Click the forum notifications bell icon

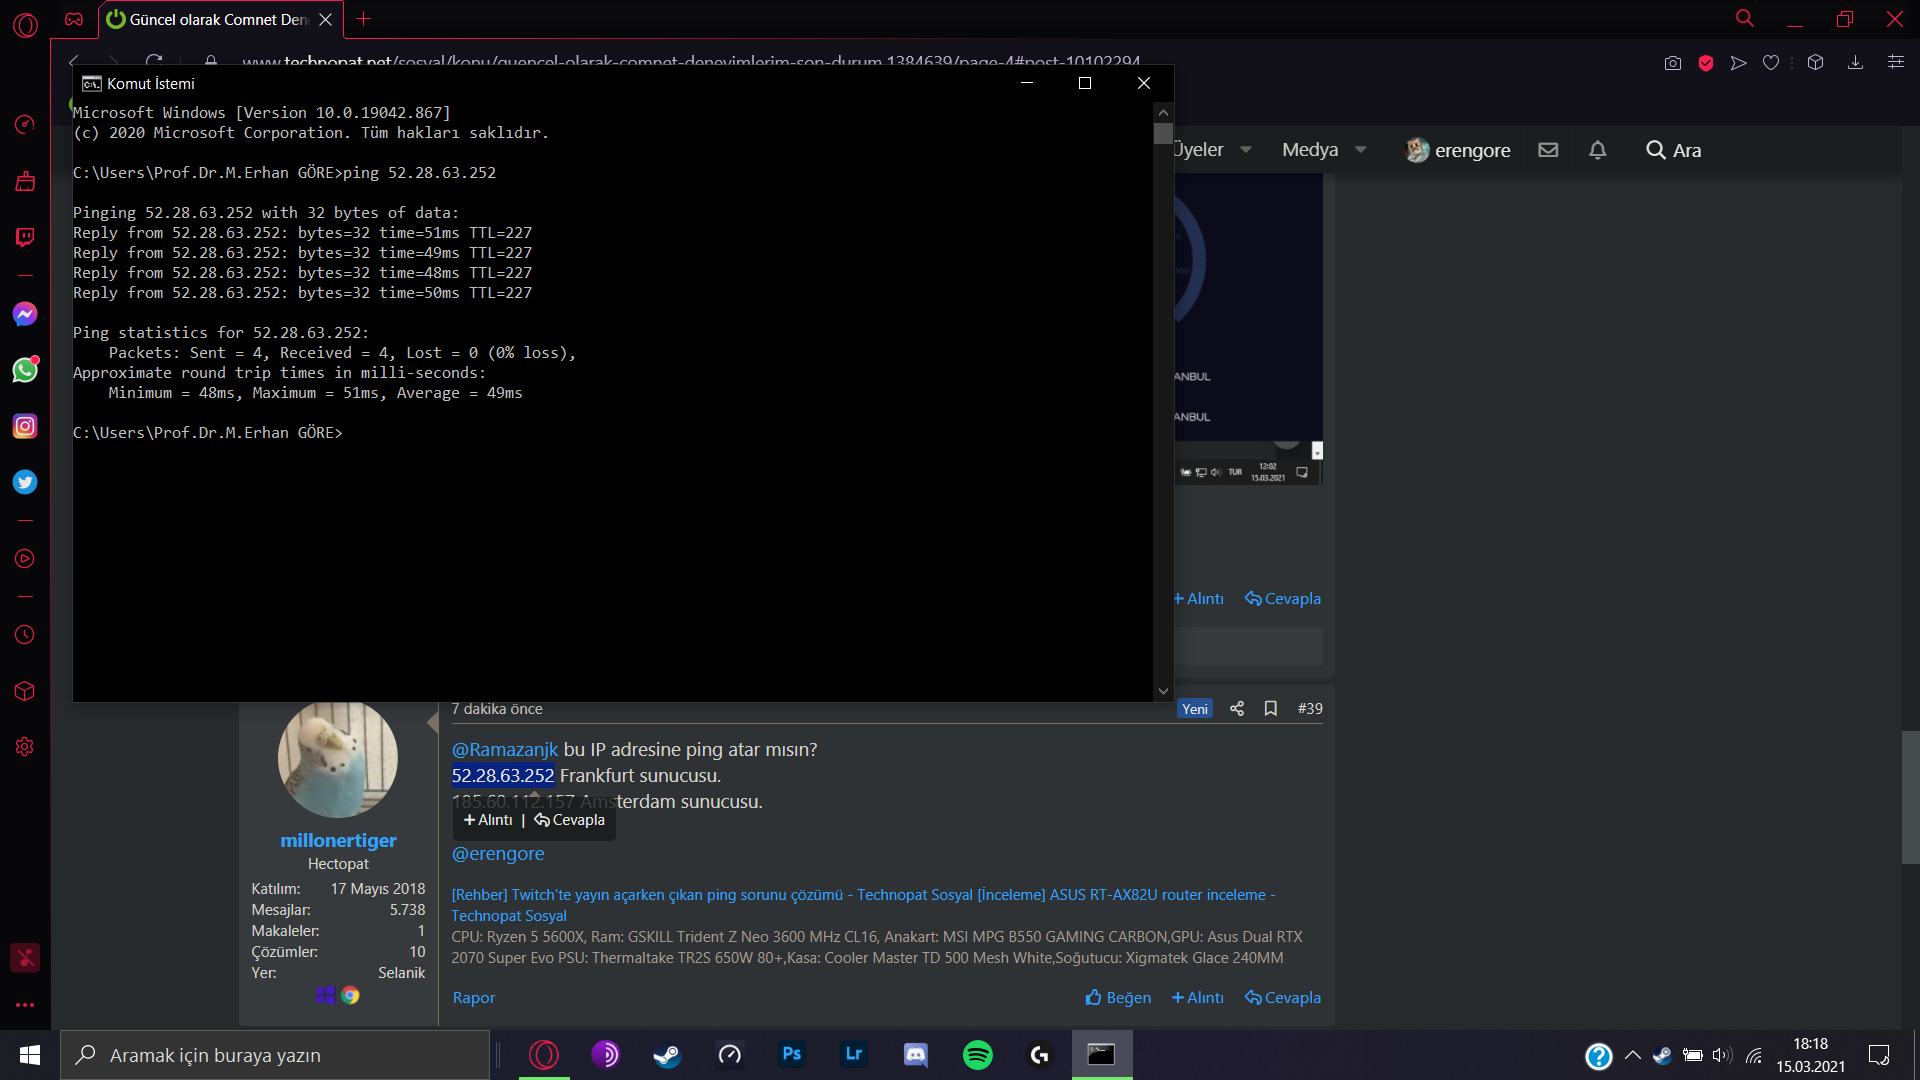click(x=1597, y=150)
